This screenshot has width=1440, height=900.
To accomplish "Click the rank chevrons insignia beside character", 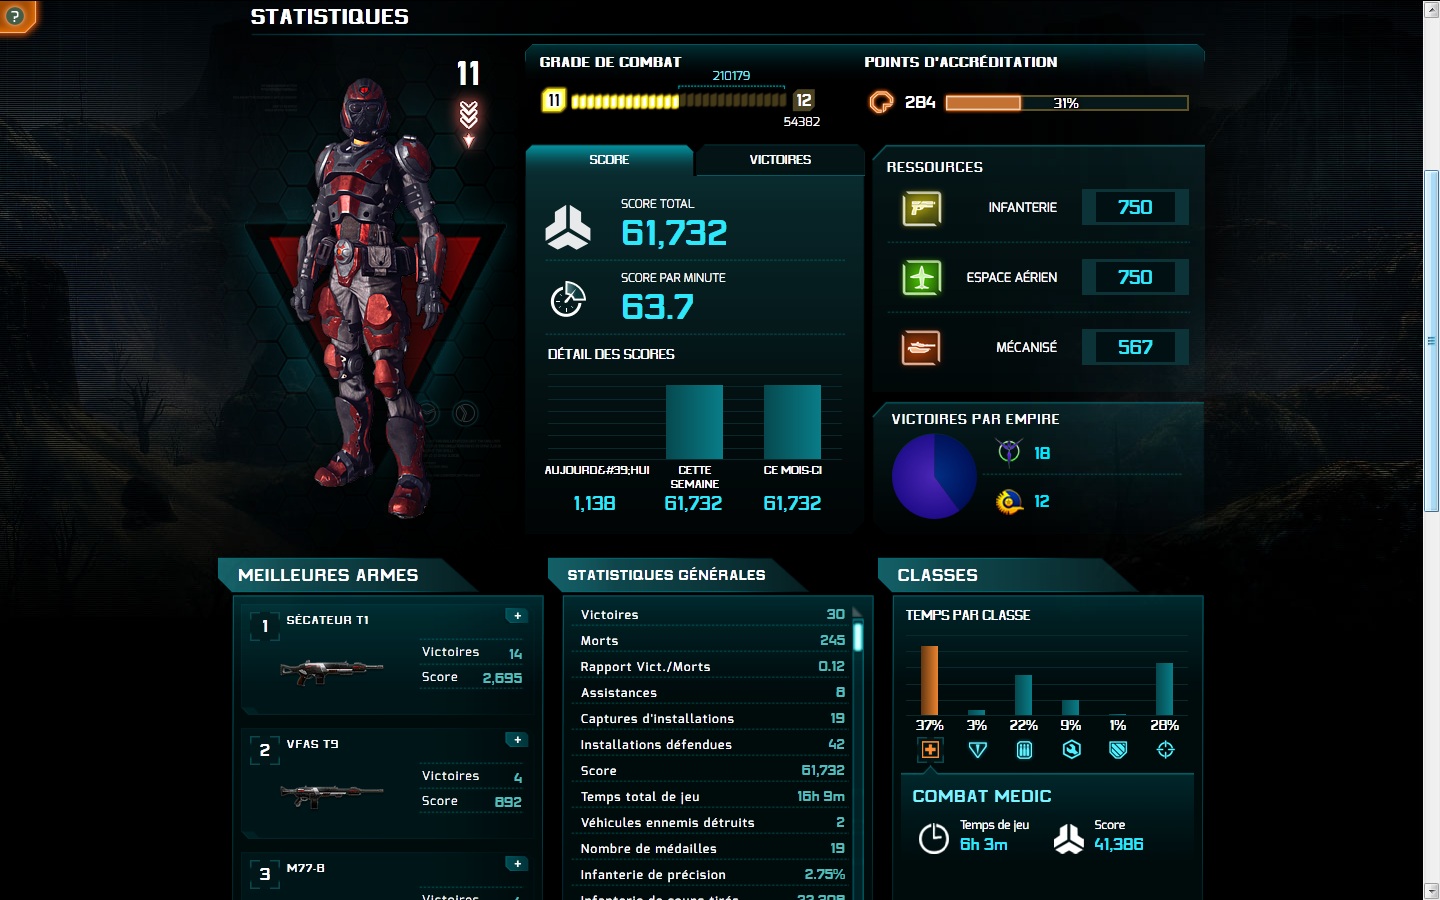I will (468, 123).
